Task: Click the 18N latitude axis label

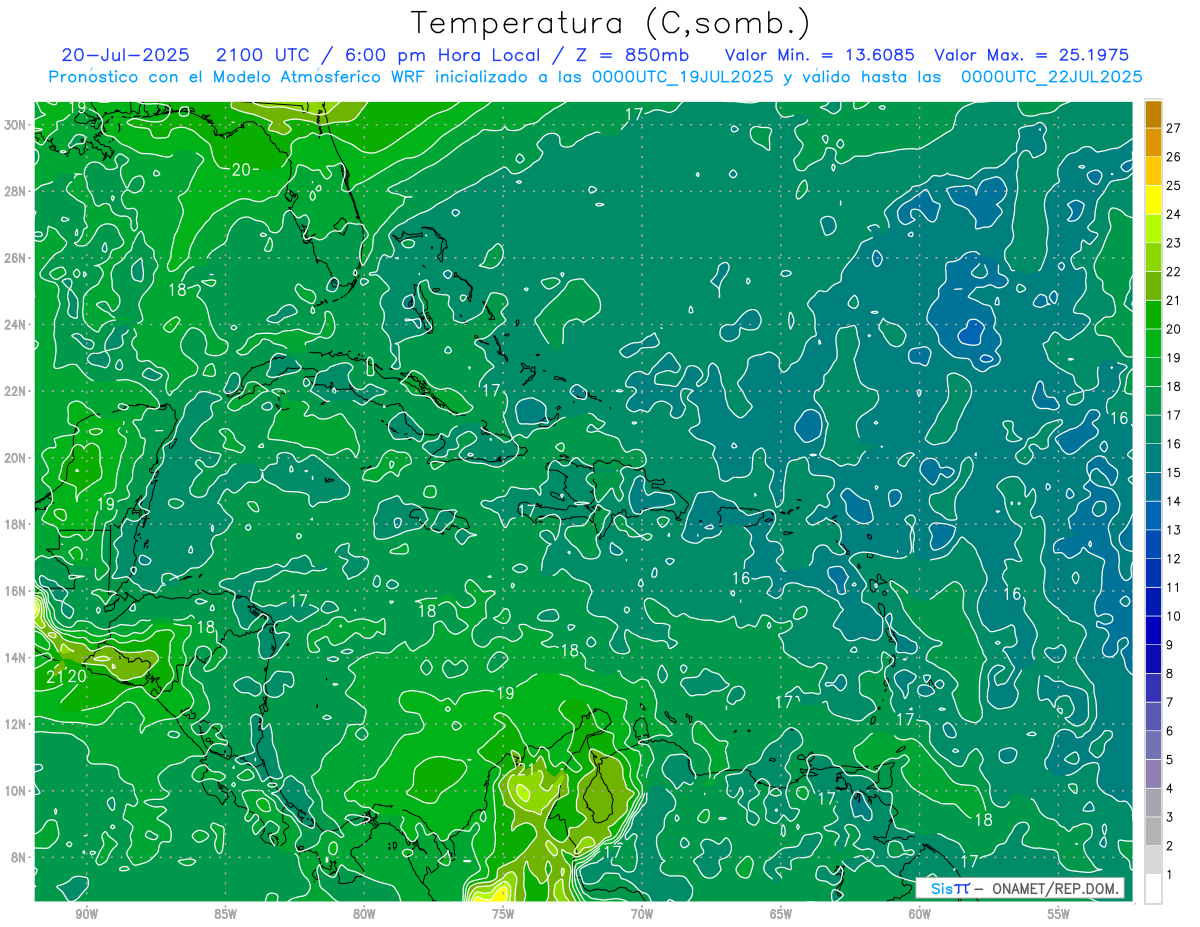Action: 15,524
